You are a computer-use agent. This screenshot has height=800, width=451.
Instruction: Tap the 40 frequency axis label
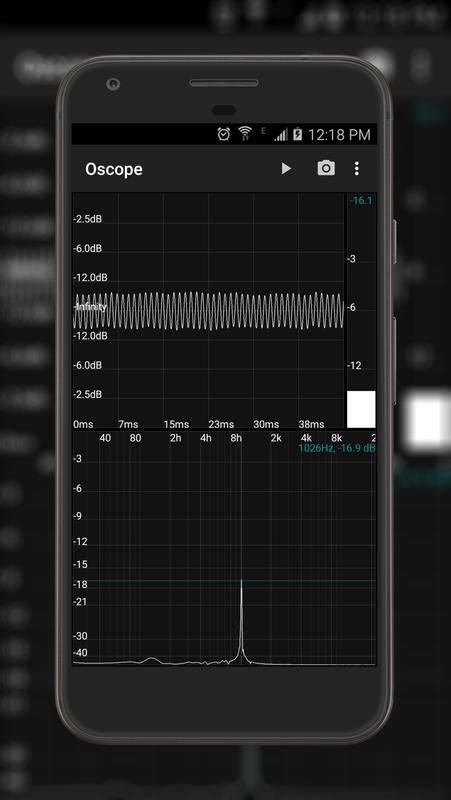(105, 438)
